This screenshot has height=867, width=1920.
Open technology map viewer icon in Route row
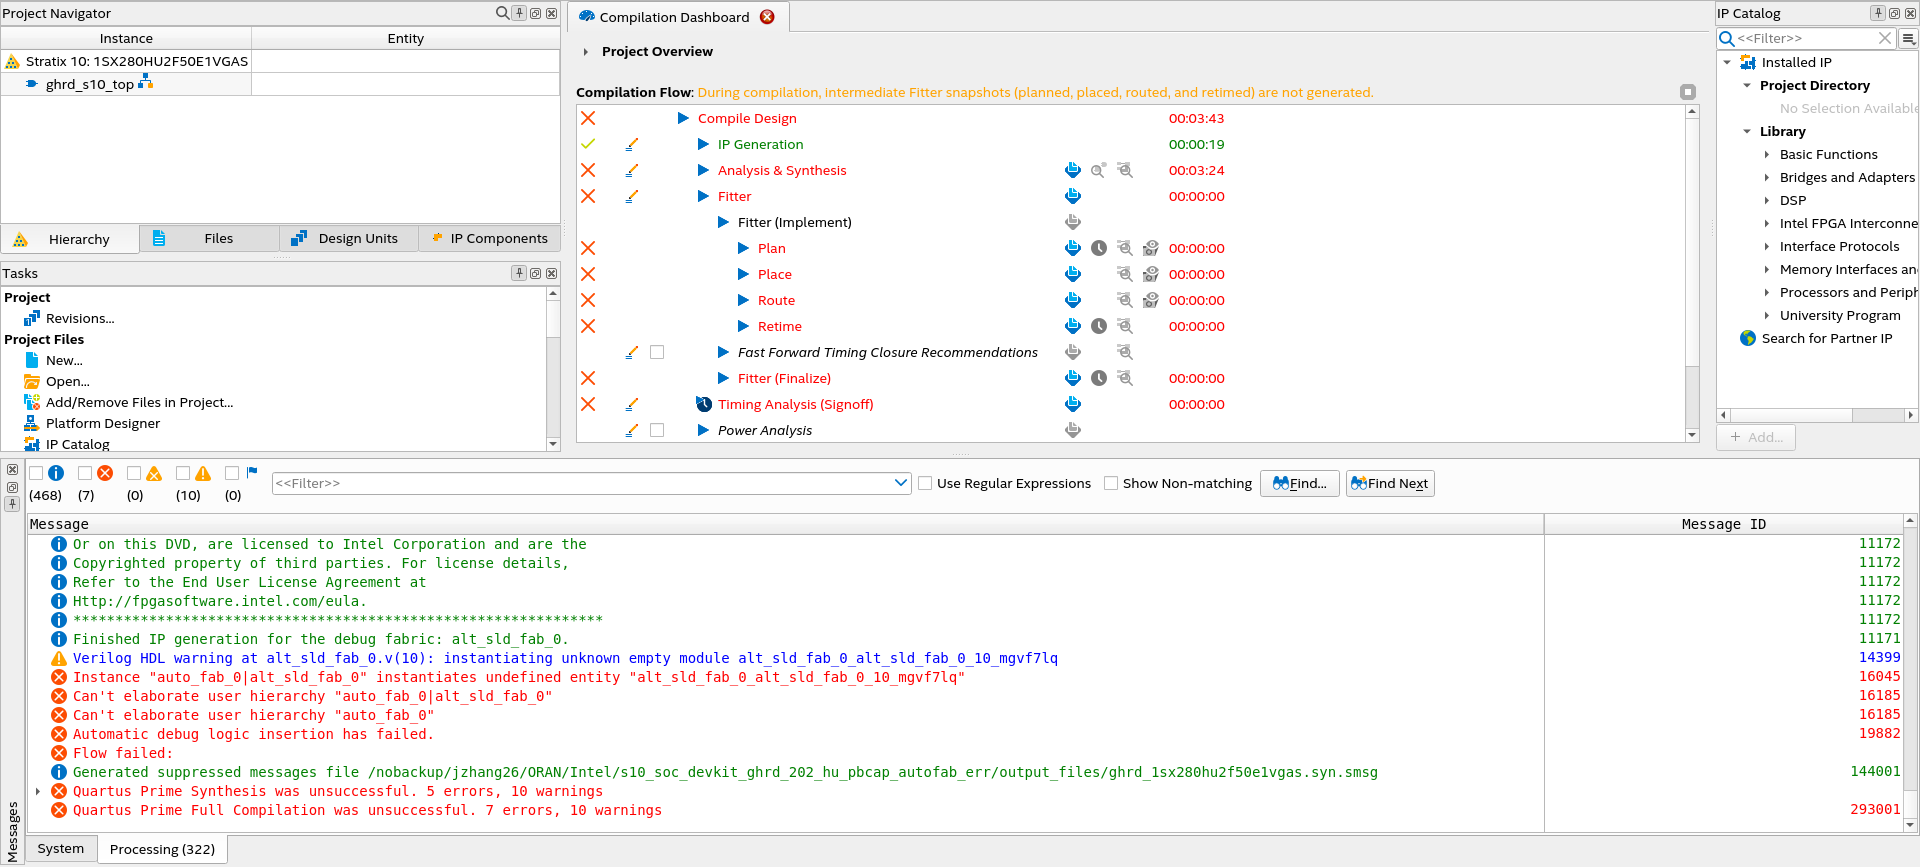[x=1125, y=300]
